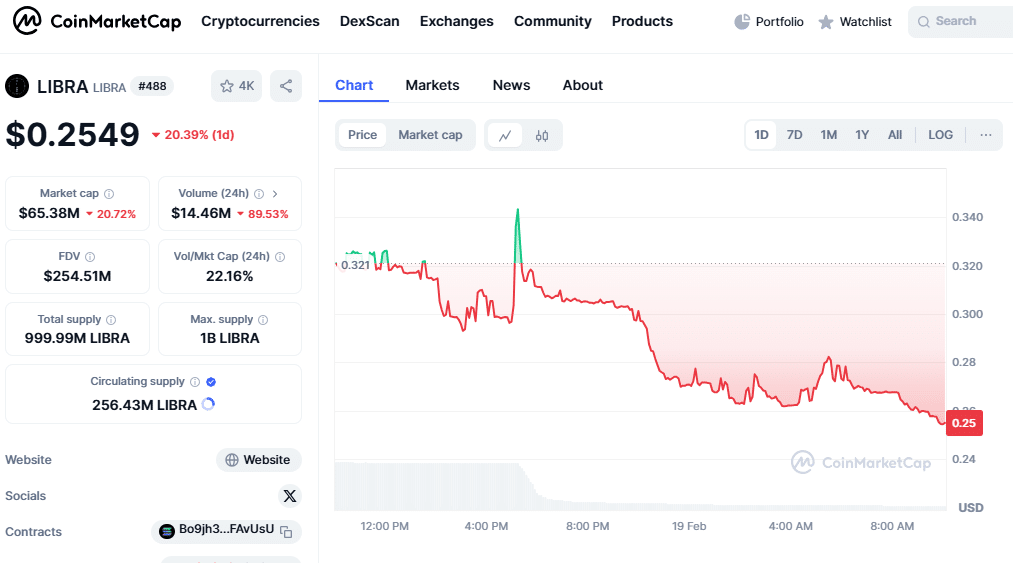Open the LIBRA Website link
Image resolution: width=1013 pixels, height=563 pixels.
click(258, 460)
